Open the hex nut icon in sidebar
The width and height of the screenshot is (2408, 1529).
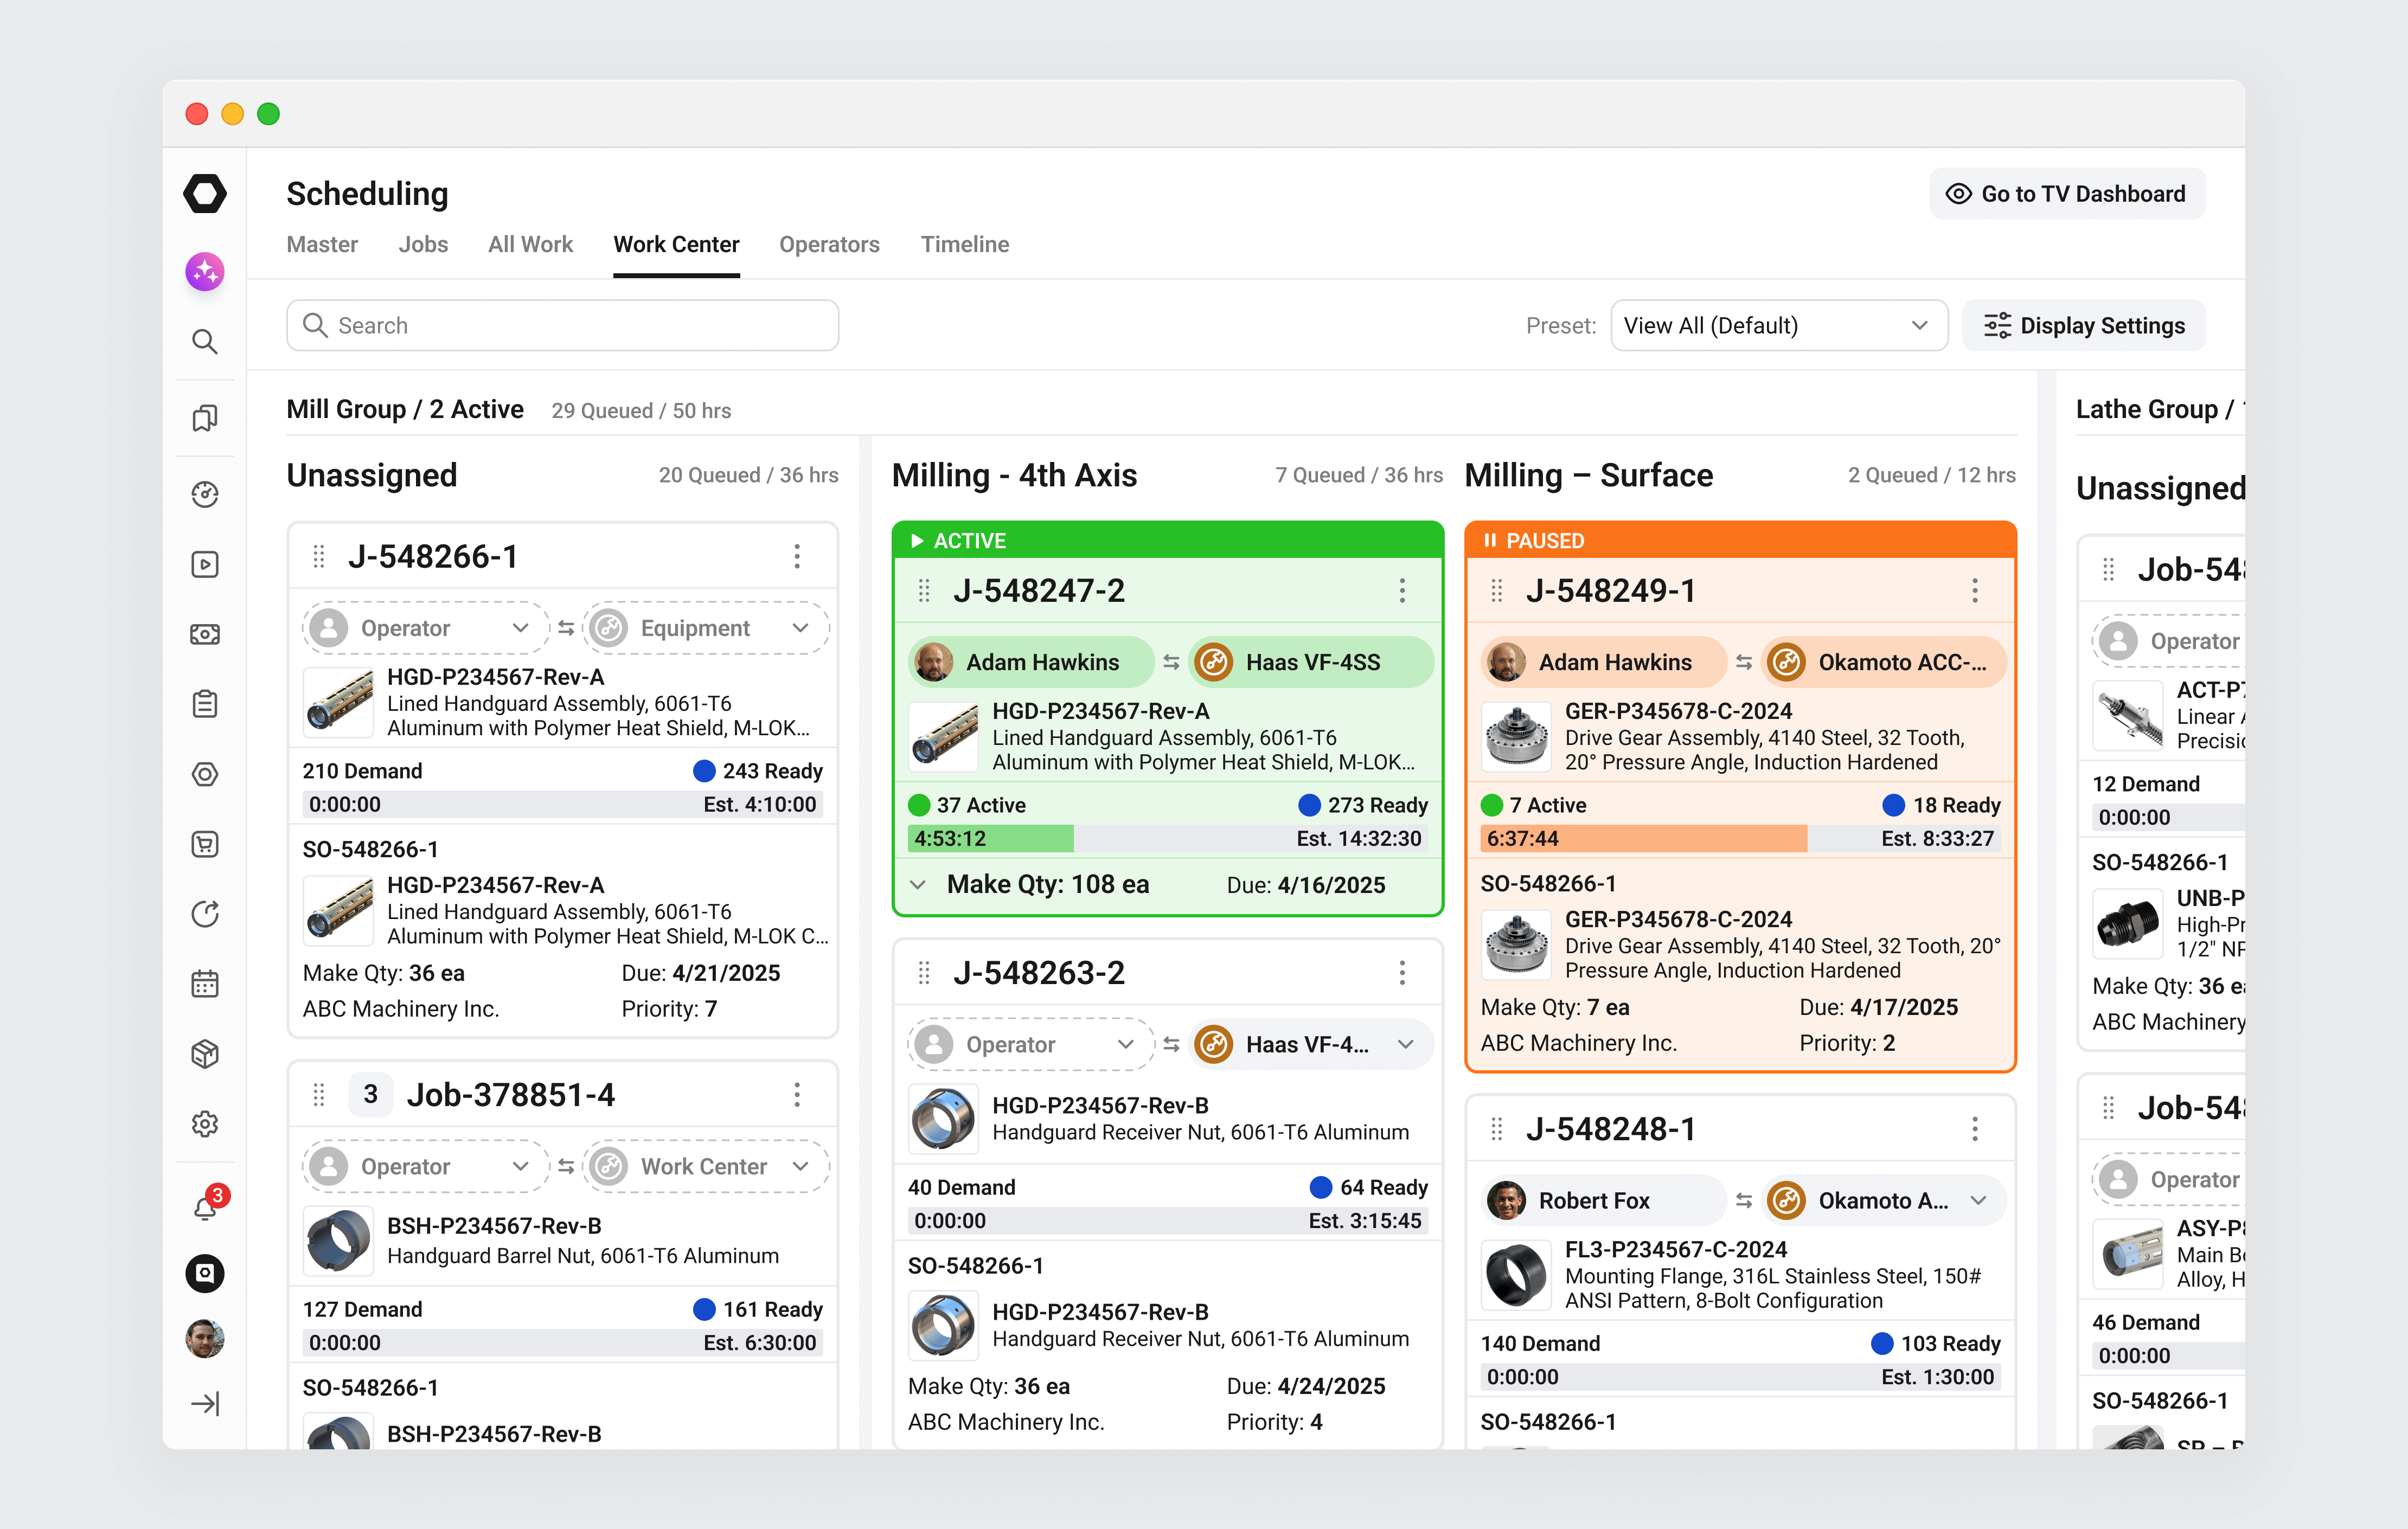205,774
